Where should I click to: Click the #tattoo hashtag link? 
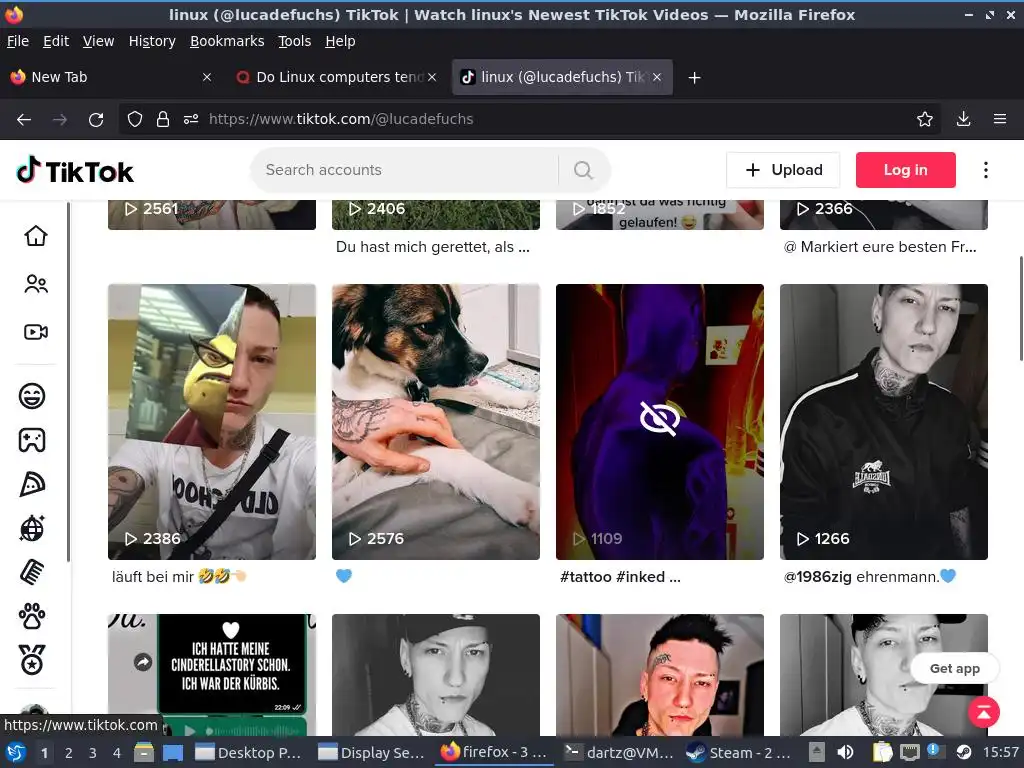click(586, 577)
